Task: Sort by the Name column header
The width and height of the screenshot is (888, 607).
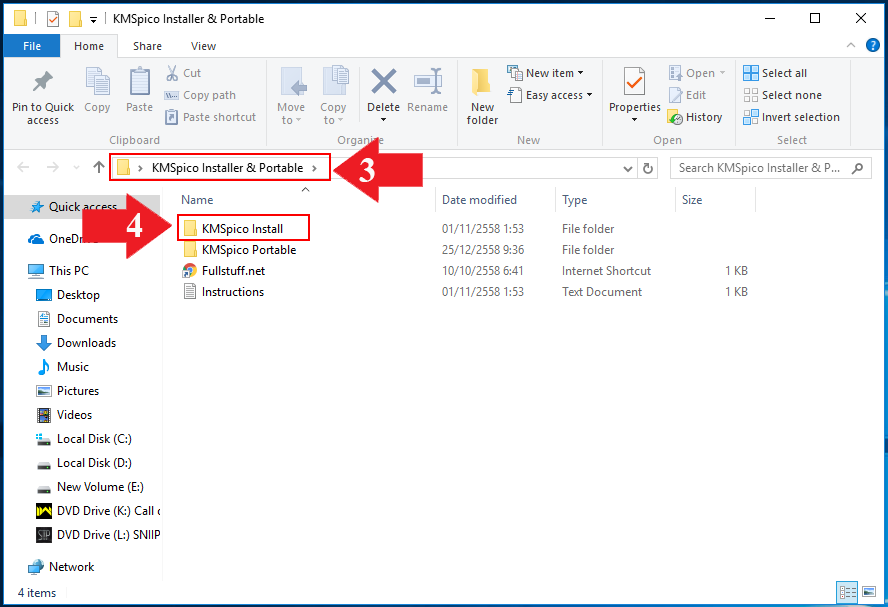Action: [197, 200]
